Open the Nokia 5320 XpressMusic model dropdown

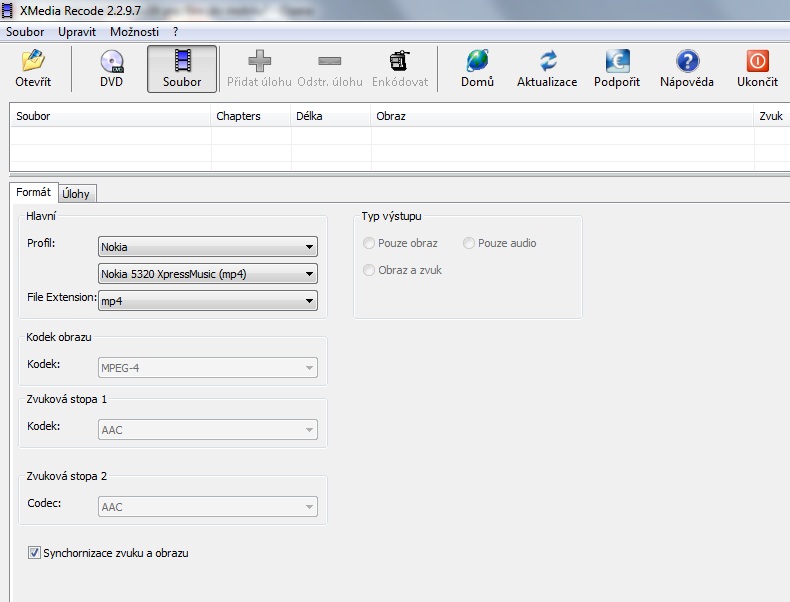[208, 274]
